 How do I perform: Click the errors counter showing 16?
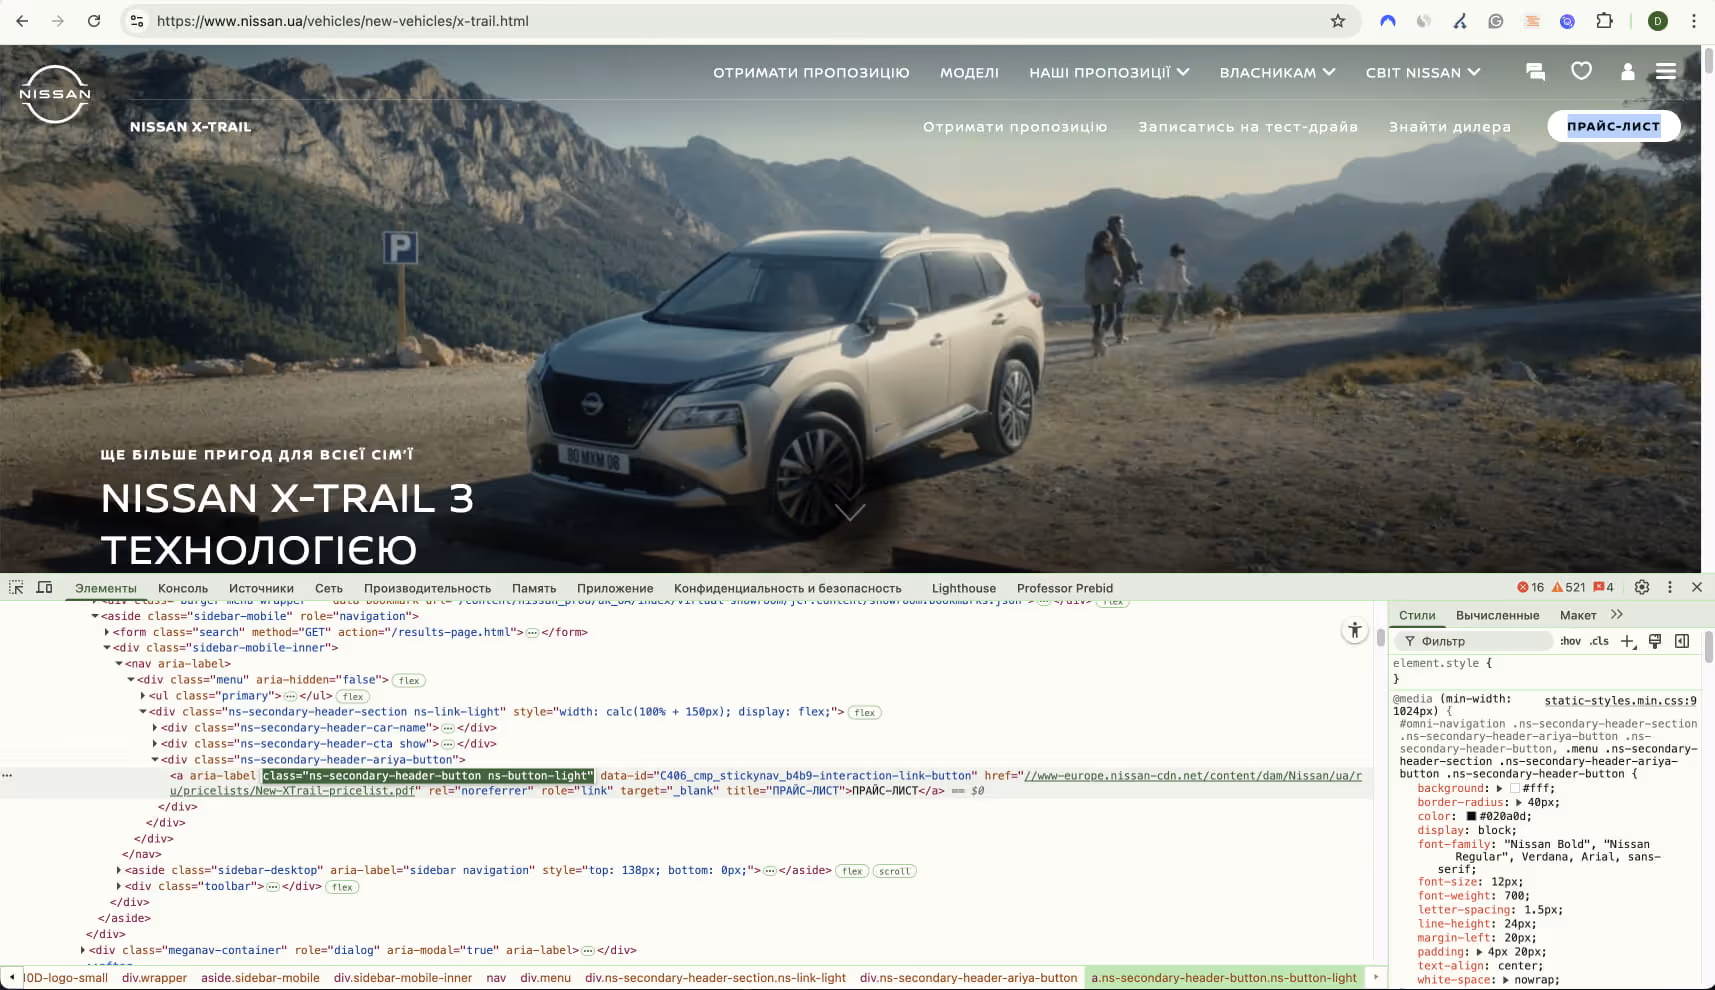click(1530, 587)
